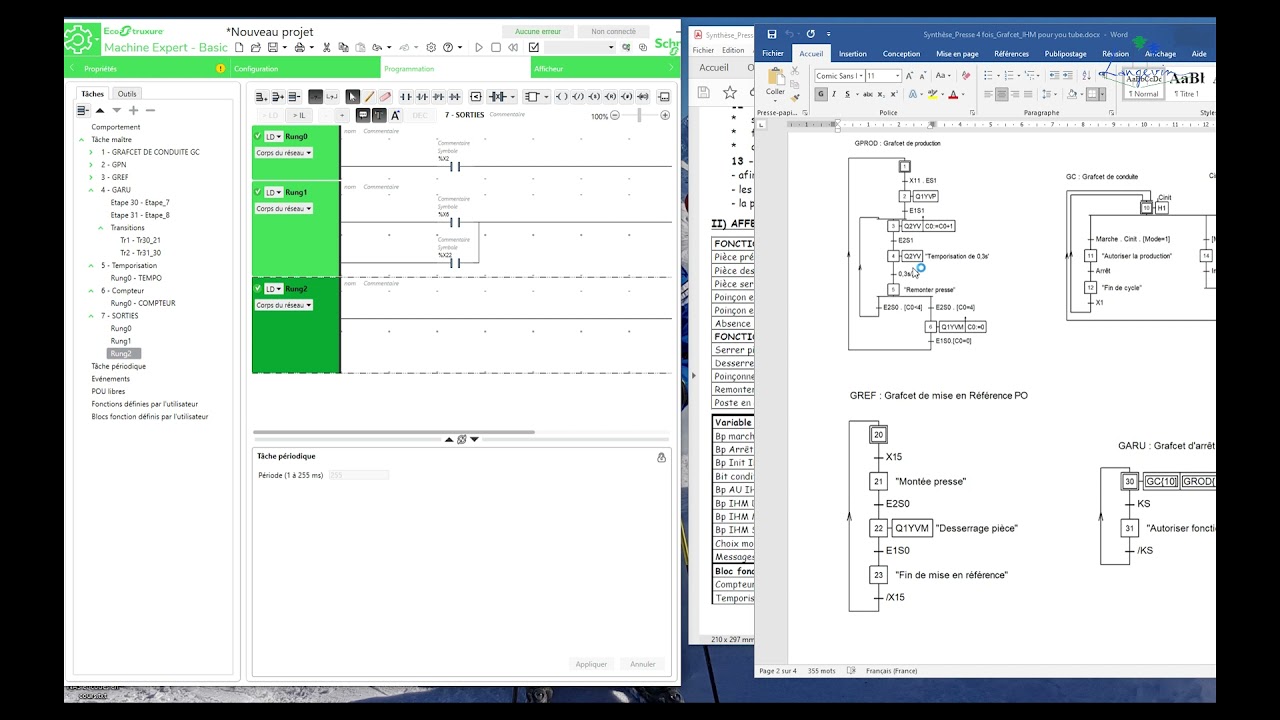
Task: Zoom in the ladder editor with plus
Action: [665, 115]
